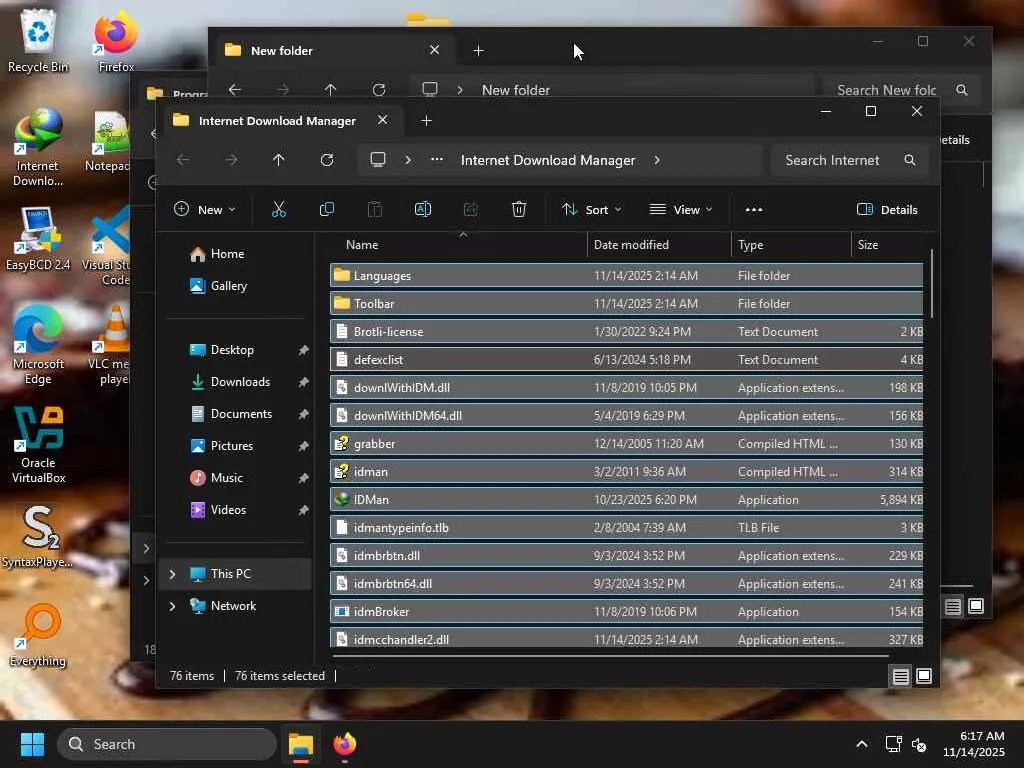Add a new tab with plus button

pyautogui.click(x=426, y=120)
